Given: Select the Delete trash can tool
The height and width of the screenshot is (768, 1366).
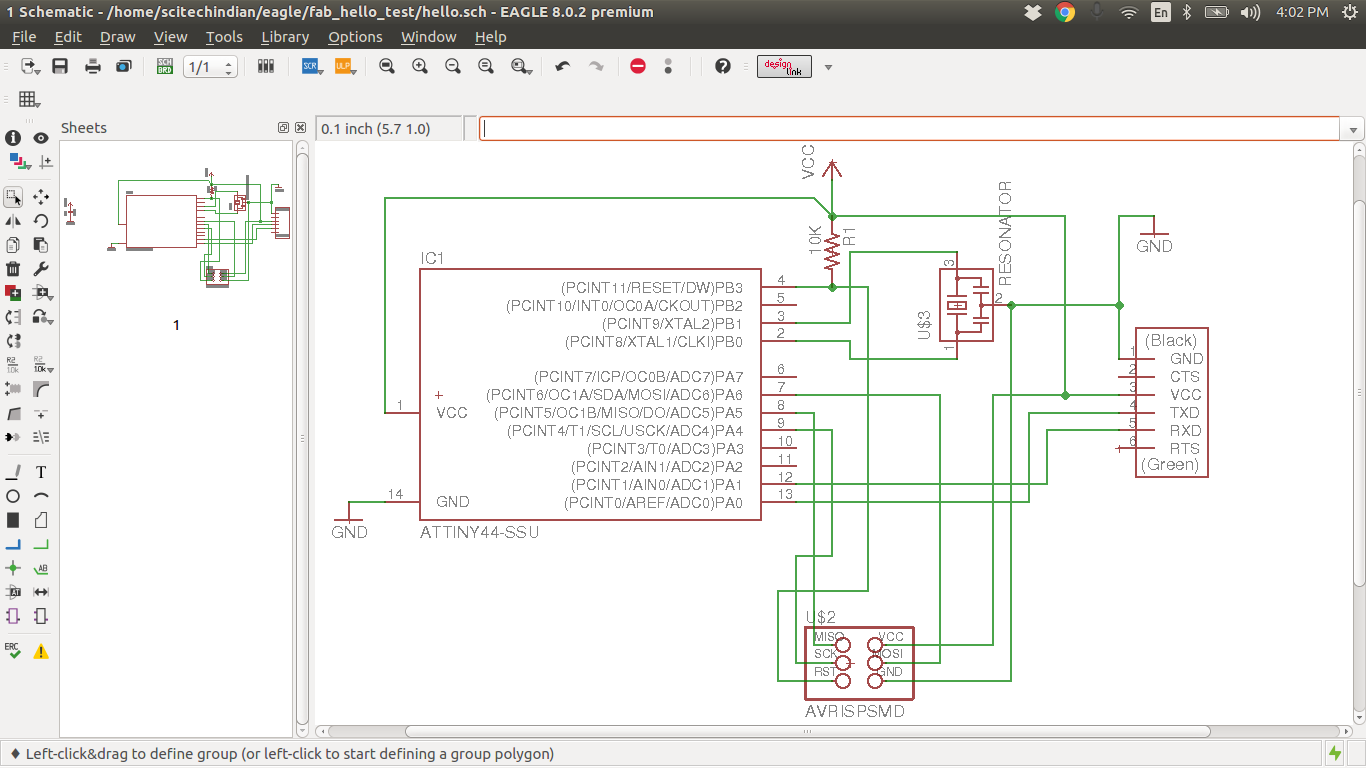Looking at the screenshot, I should coord(13,269).
